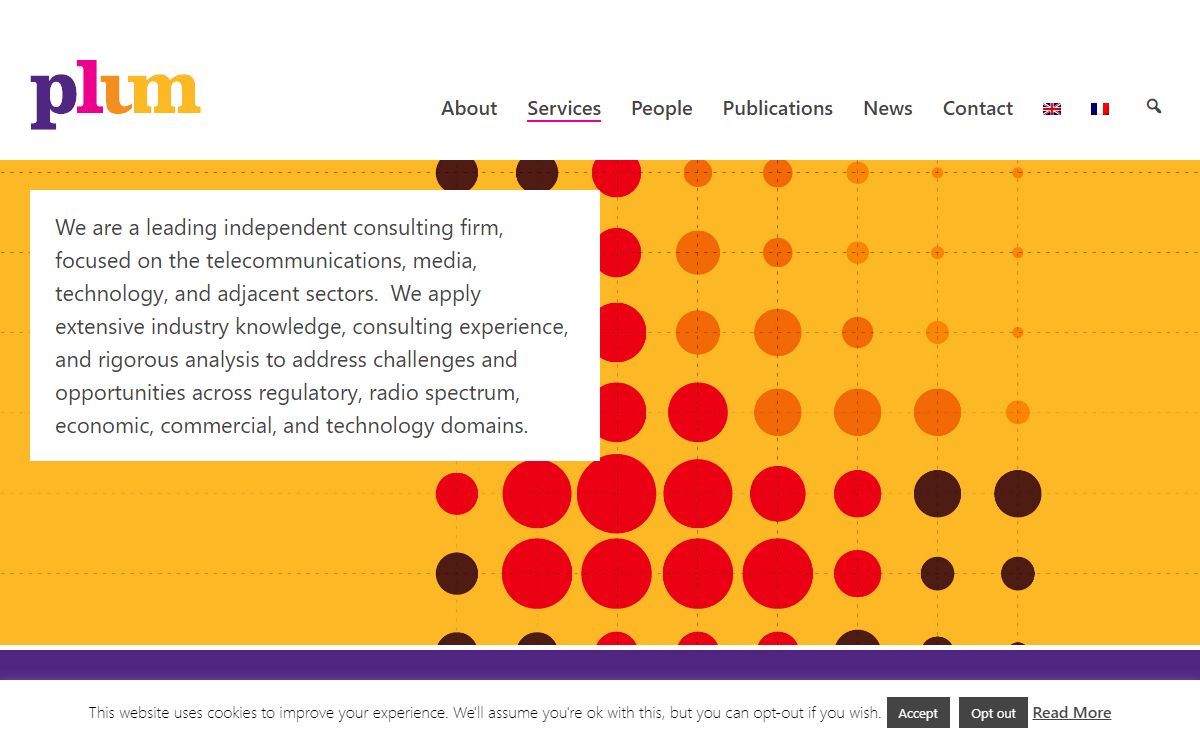Click the purple banner strip
The image size is (1200, 740).
tap(600, 665)
